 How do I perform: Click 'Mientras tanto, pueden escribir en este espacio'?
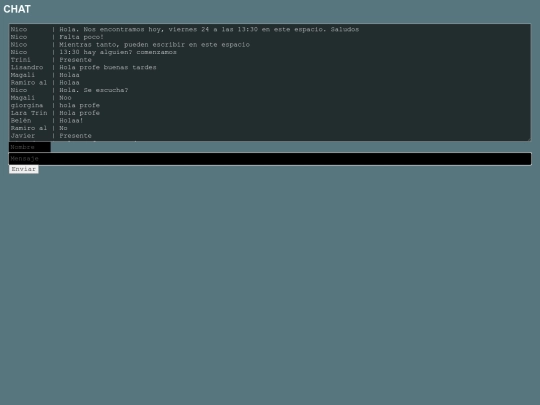click(154, 45)
